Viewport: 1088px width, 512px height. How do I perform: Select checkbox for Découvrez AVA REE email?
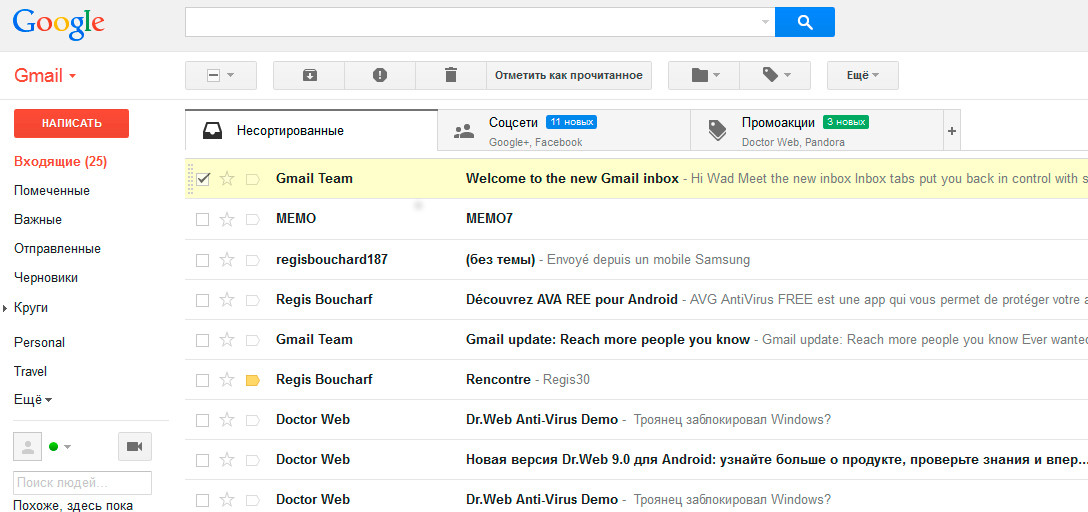tap(203, 300)
